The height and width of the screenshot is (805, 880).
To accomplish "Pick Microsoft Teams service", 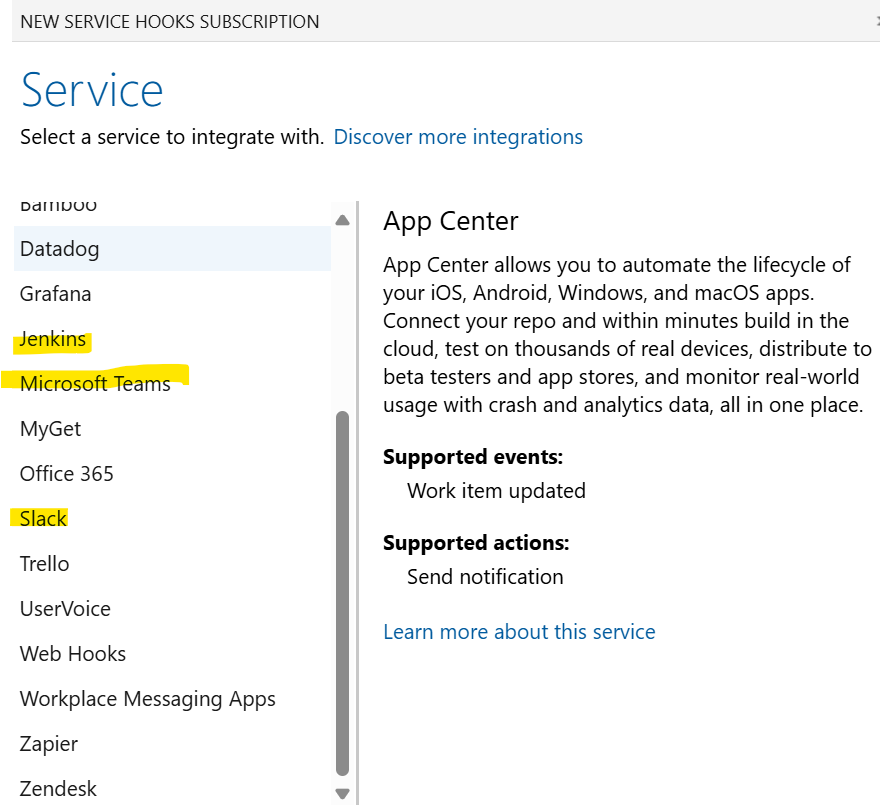I will (x=172, y=384).
